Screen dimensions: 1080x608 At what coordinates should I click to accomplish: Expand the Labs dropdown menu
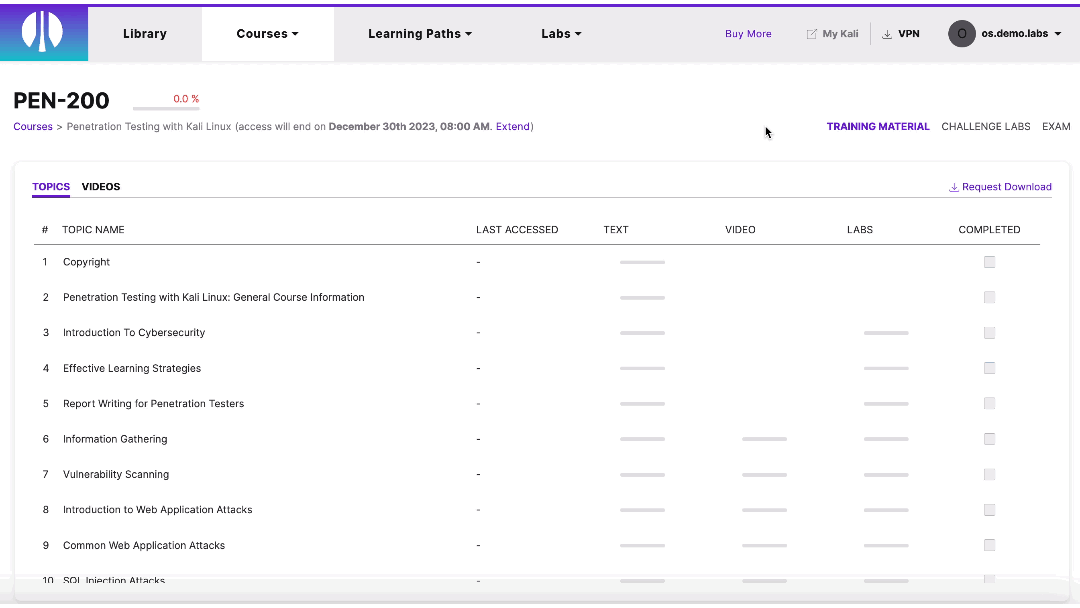point(561,34)
